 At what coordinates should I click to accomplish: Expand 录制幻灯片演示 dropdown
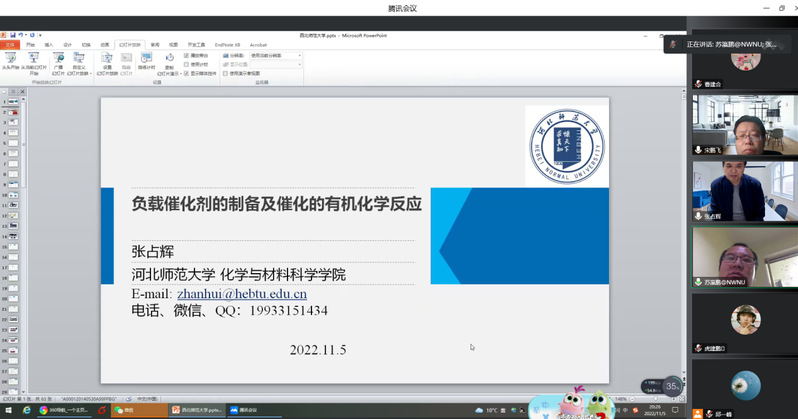169,70
